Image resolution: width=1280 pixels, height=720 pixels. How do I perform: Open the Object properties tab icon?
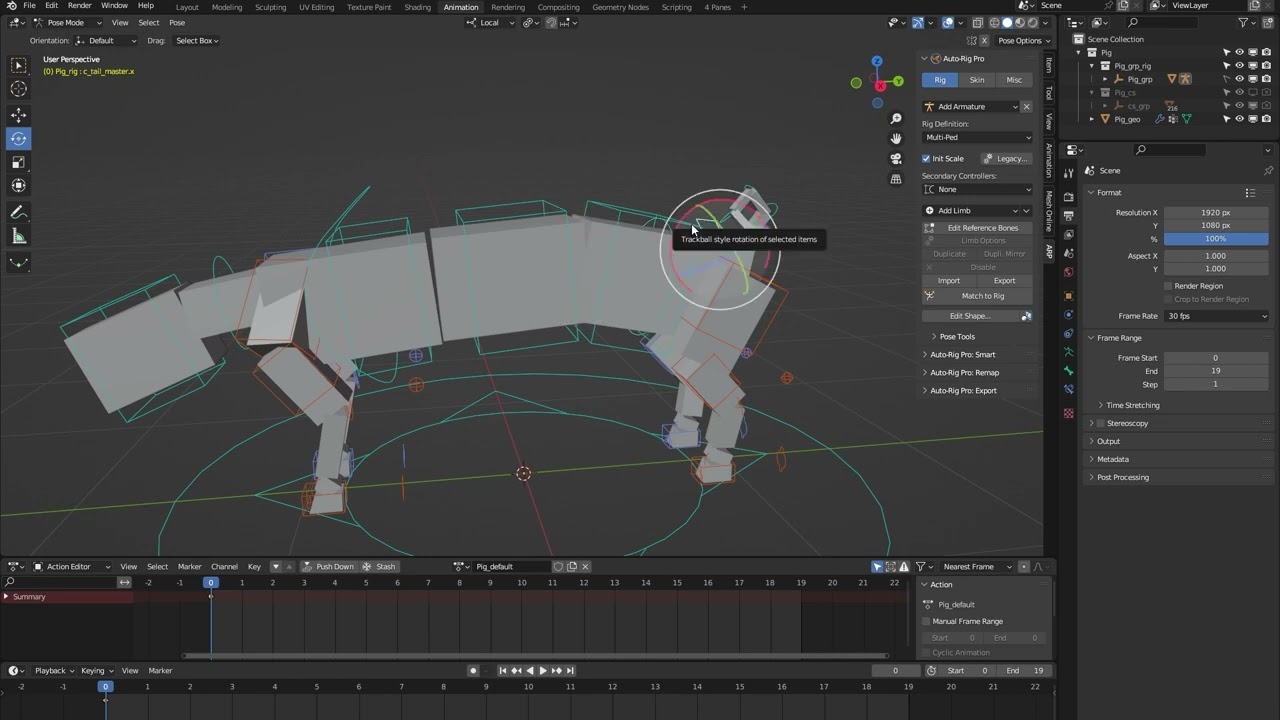(1069, 296)
